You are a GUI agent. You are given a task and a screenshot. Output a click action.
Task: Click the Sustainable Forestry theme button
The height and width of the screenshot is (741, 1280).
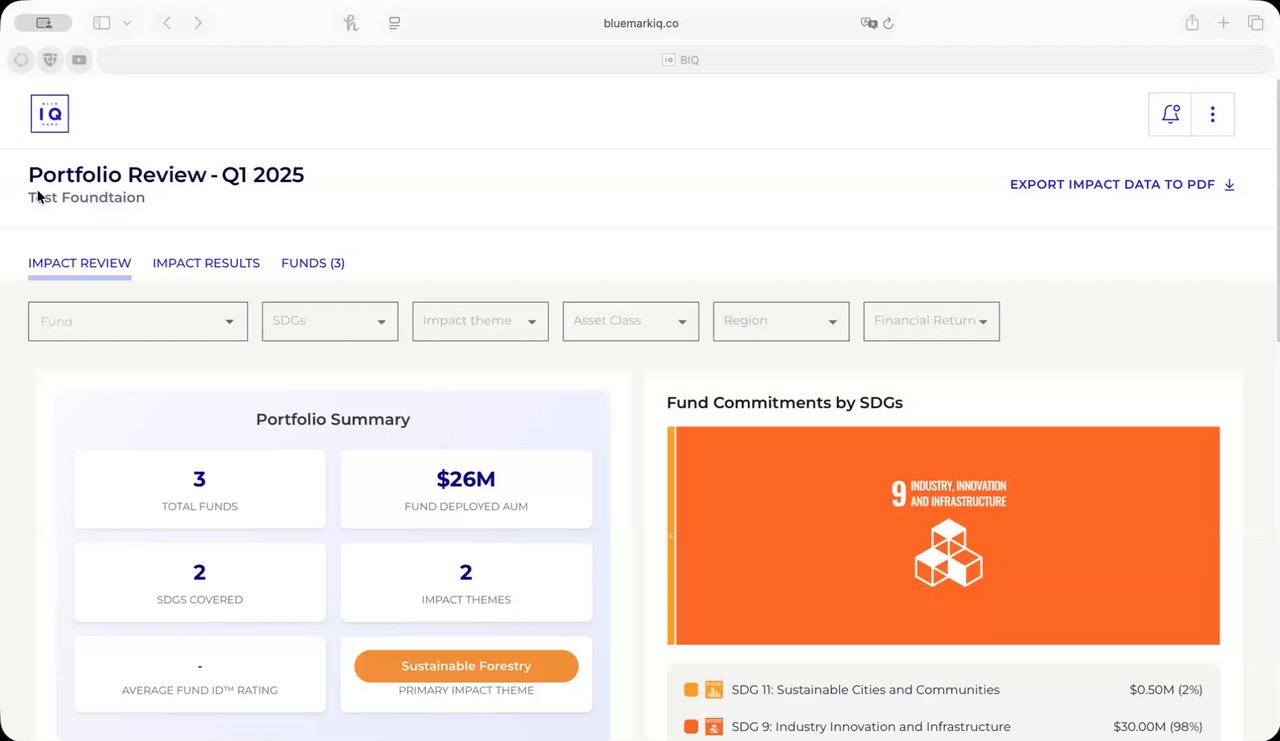[x=466, y=666]
